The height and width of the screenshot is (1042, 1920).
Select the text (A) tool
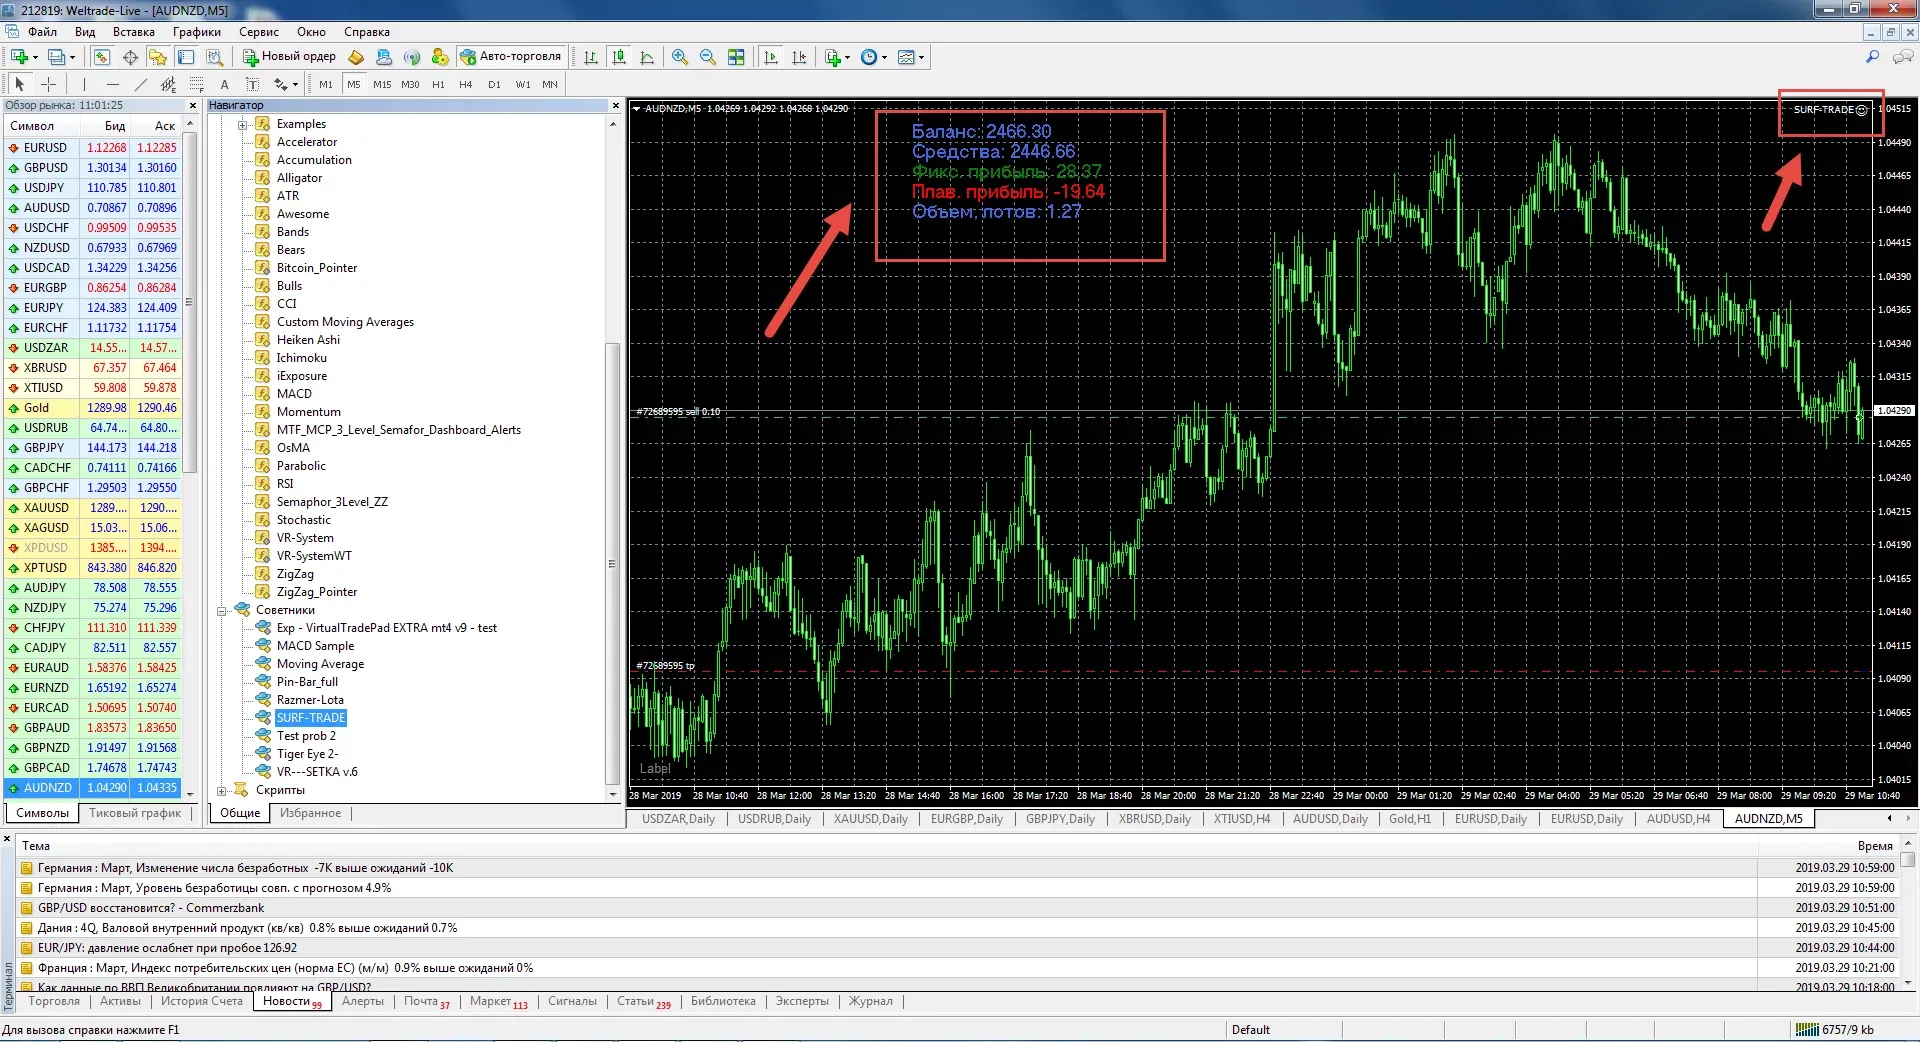click(x=224, y=84)
